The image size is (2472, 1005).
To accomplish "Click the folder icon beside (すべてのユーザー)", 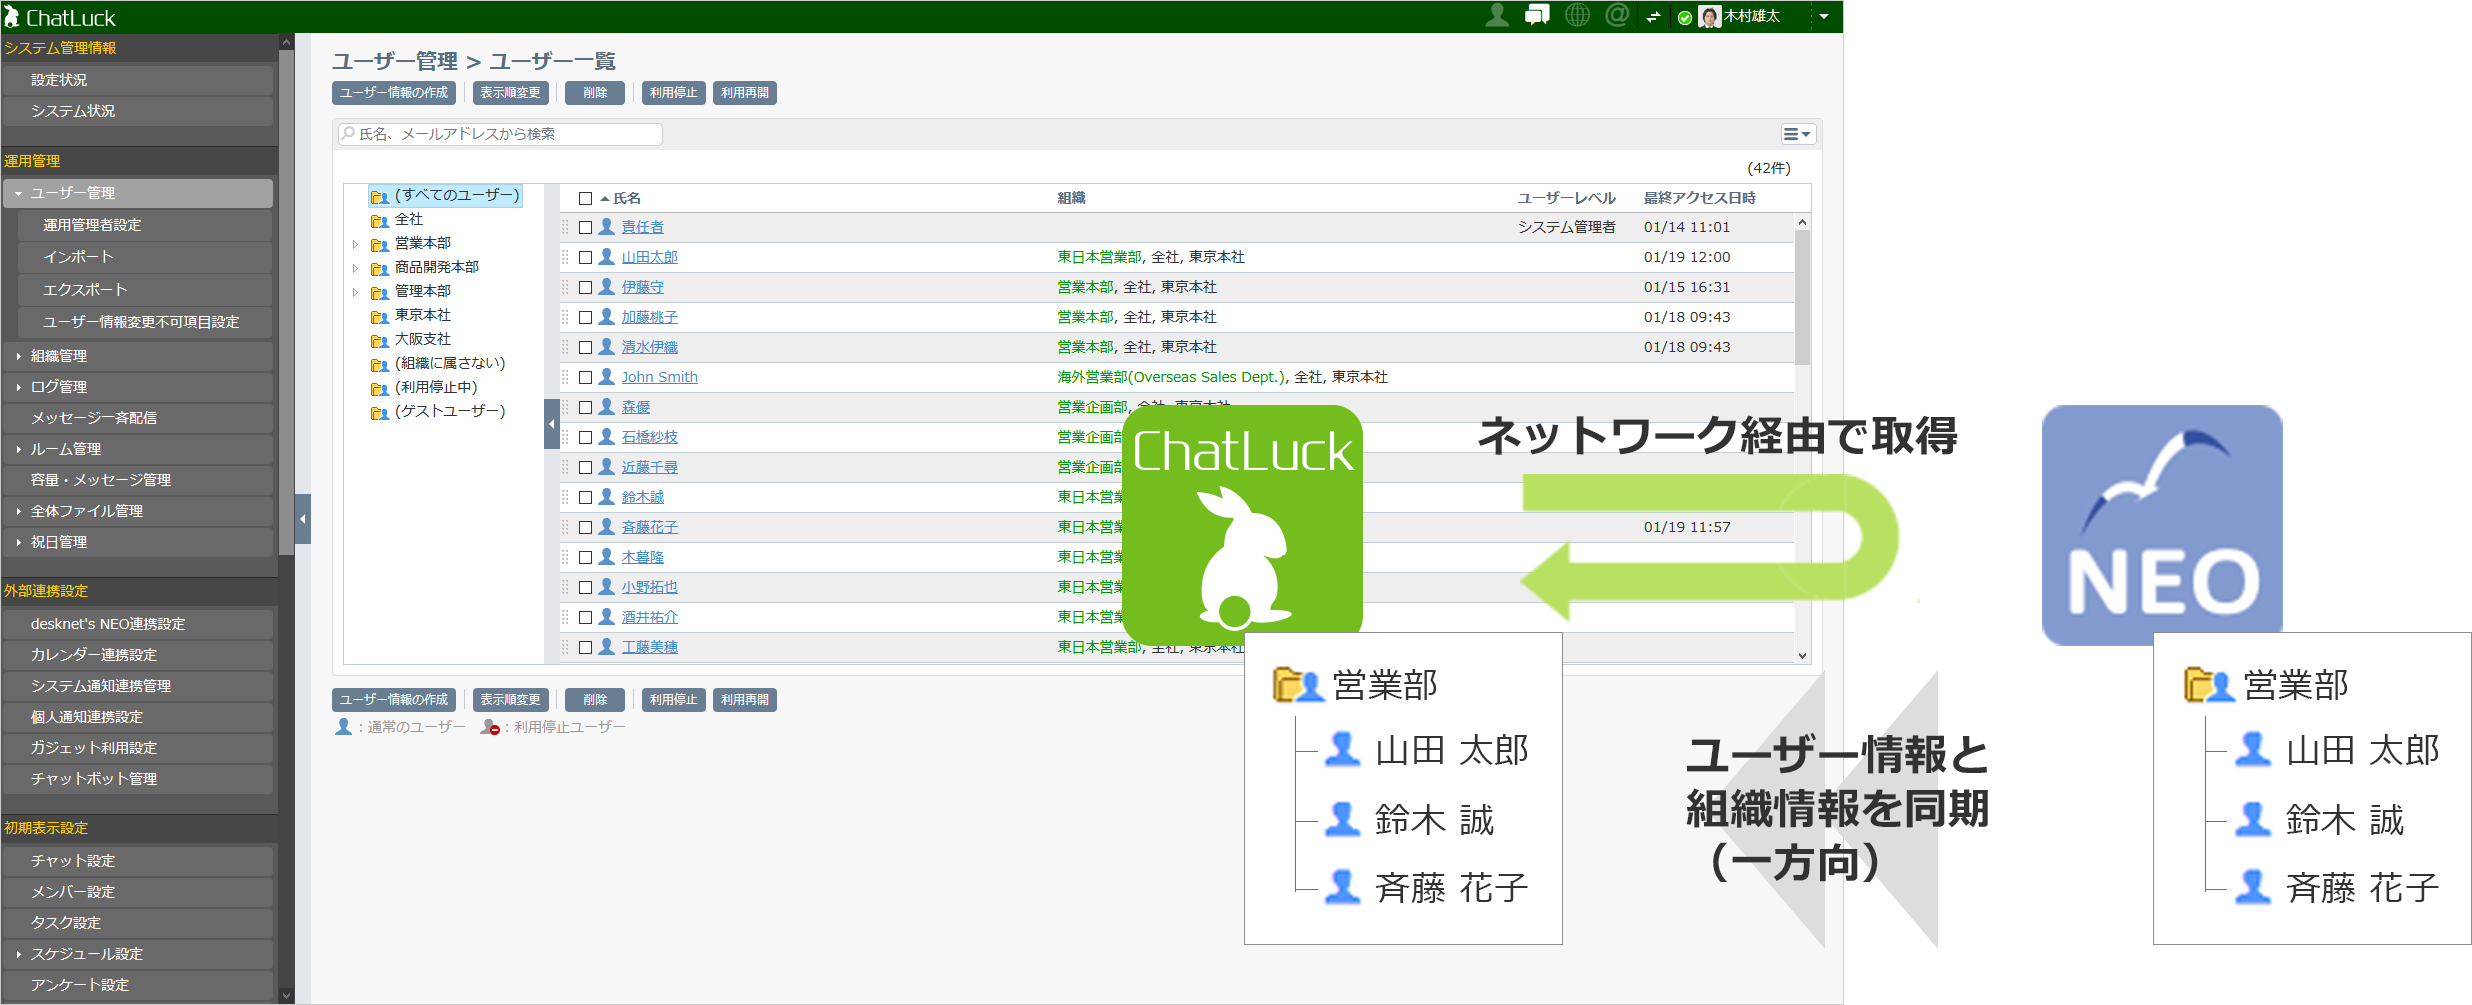I will tap(381, 197).
